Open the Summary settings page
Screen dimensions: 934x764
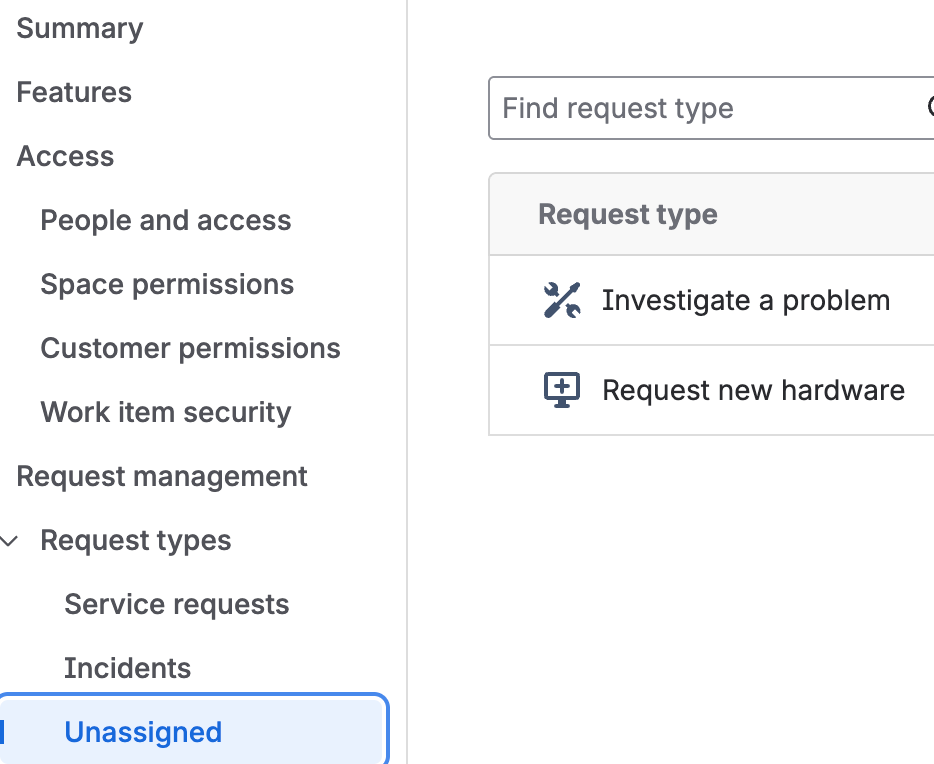[x=80, y=28]
